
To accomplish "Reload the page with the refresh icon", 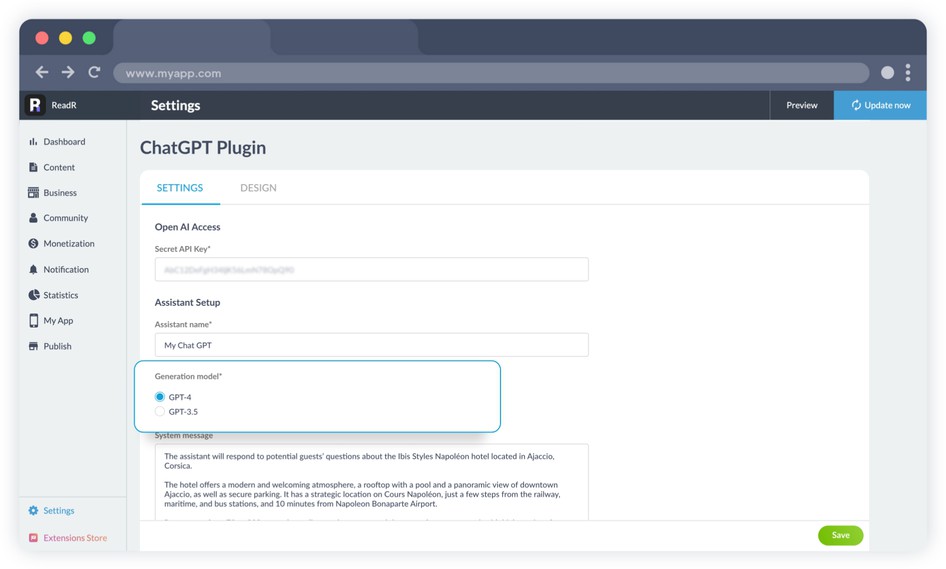I will tap(94, 72).
